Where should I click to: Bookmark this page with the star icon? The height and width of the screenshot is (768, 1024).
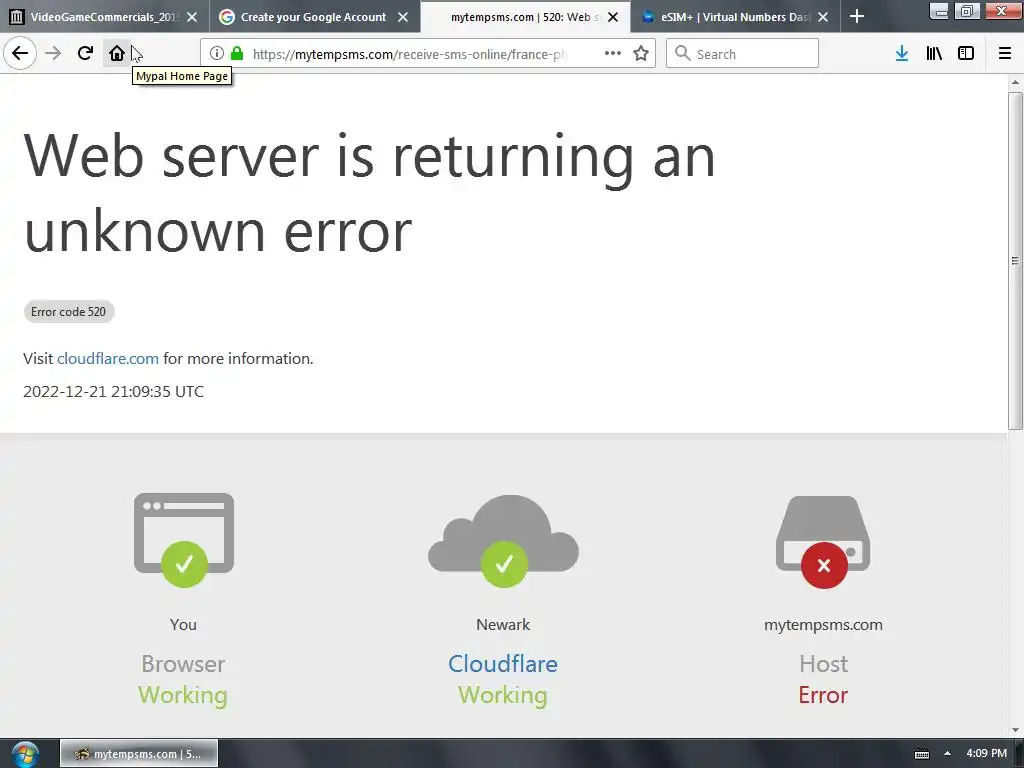tap(641, 54)
